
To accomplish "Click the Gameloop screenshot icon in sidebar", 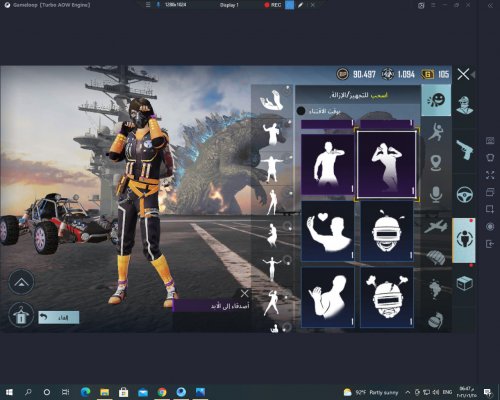I will tap(490, 140).
